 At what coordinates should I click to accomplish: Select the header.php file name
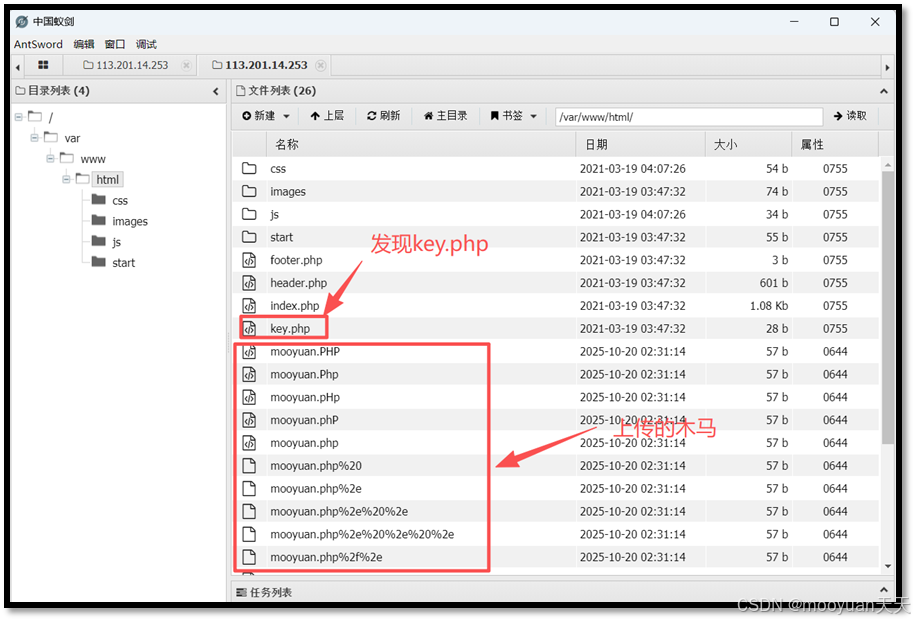pos(298,283)
